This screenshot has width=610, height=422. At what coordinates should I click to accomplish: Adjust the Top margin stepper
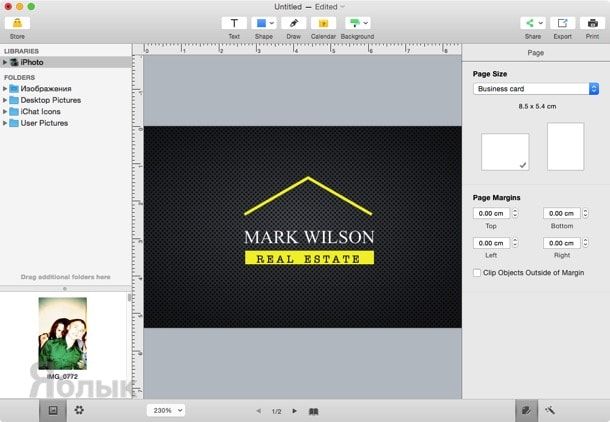point(515,213)
